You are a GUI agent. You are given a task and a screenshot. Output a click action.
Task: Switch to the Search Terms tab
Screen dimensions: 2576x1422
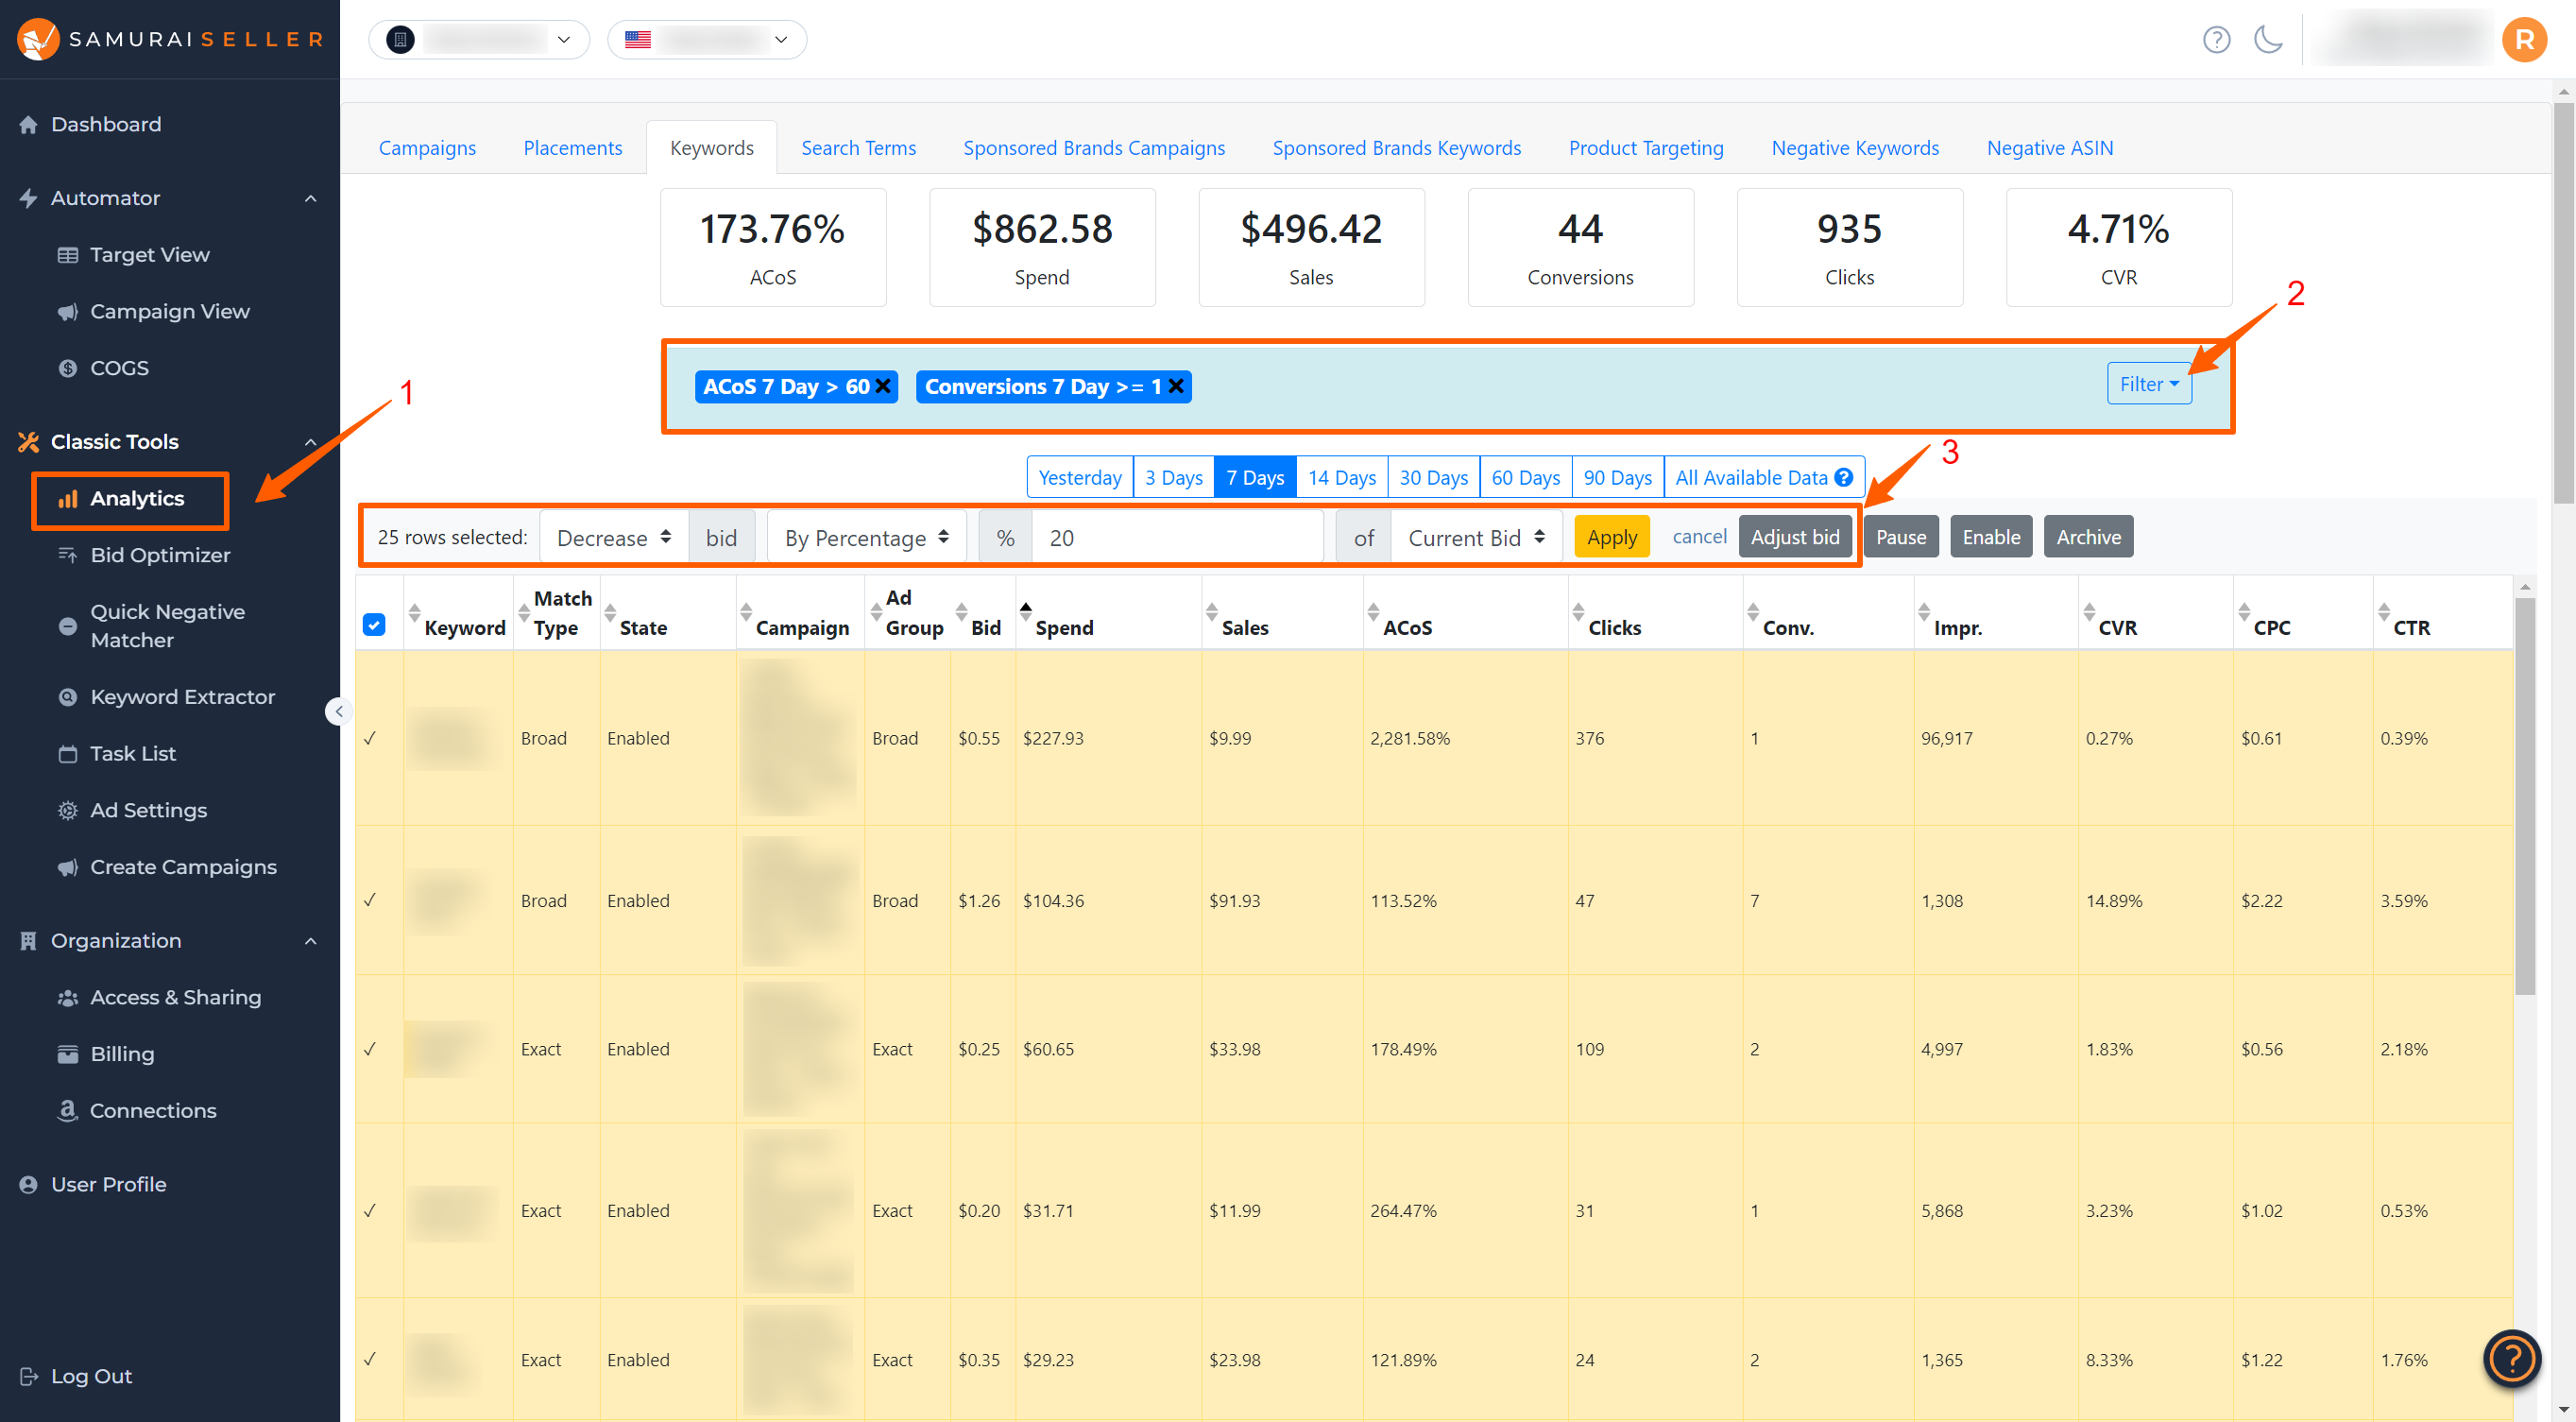pos(858,147)
